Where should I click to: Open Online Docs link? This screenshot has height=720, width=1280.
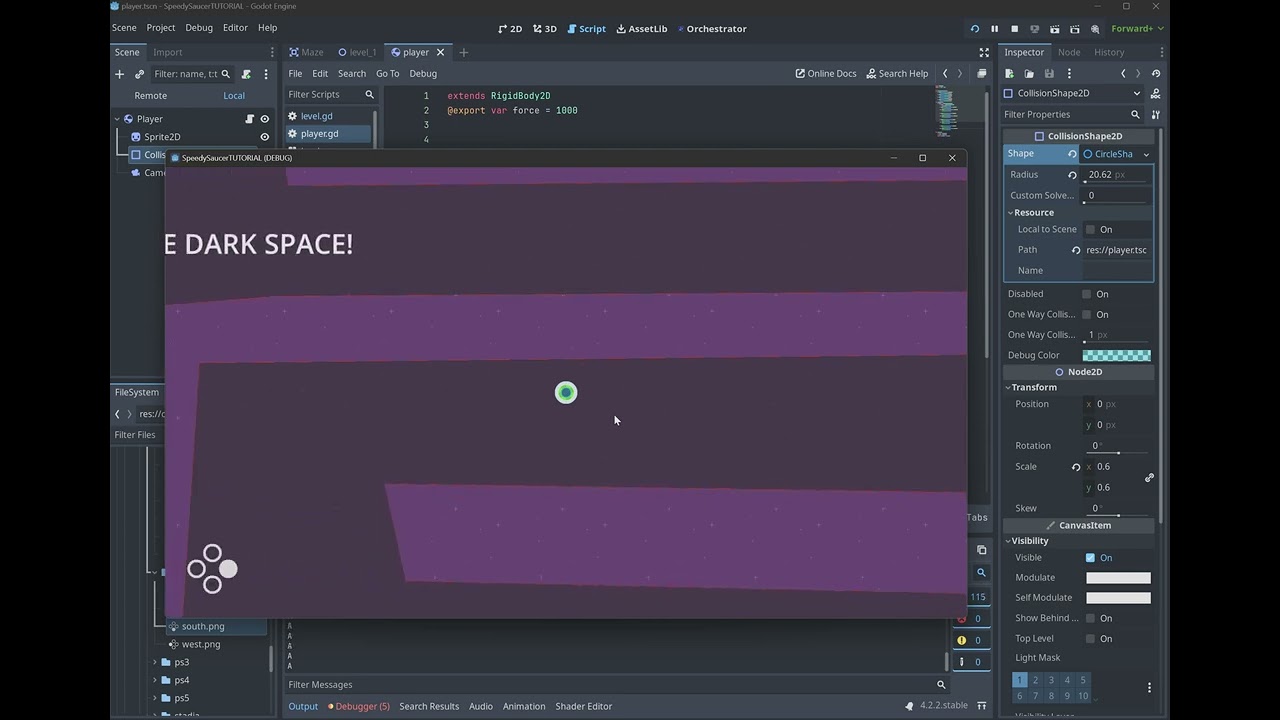[825, 73]
